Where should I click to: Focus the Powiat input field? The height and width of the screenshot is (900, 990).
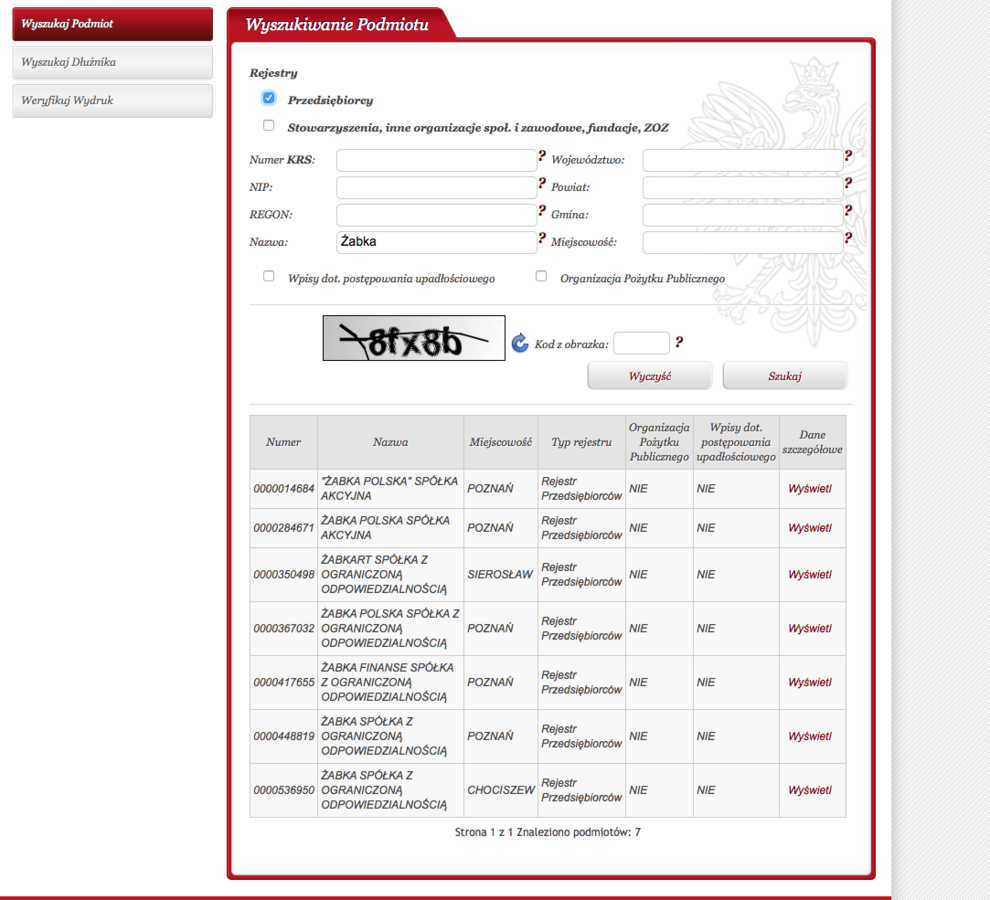pos(742,188)
